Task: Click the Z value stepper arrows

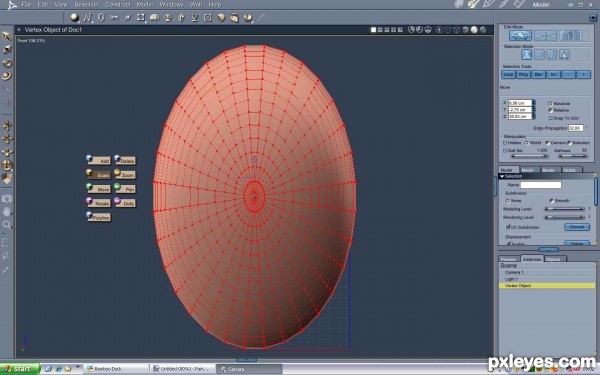Action: pos(534,116)
